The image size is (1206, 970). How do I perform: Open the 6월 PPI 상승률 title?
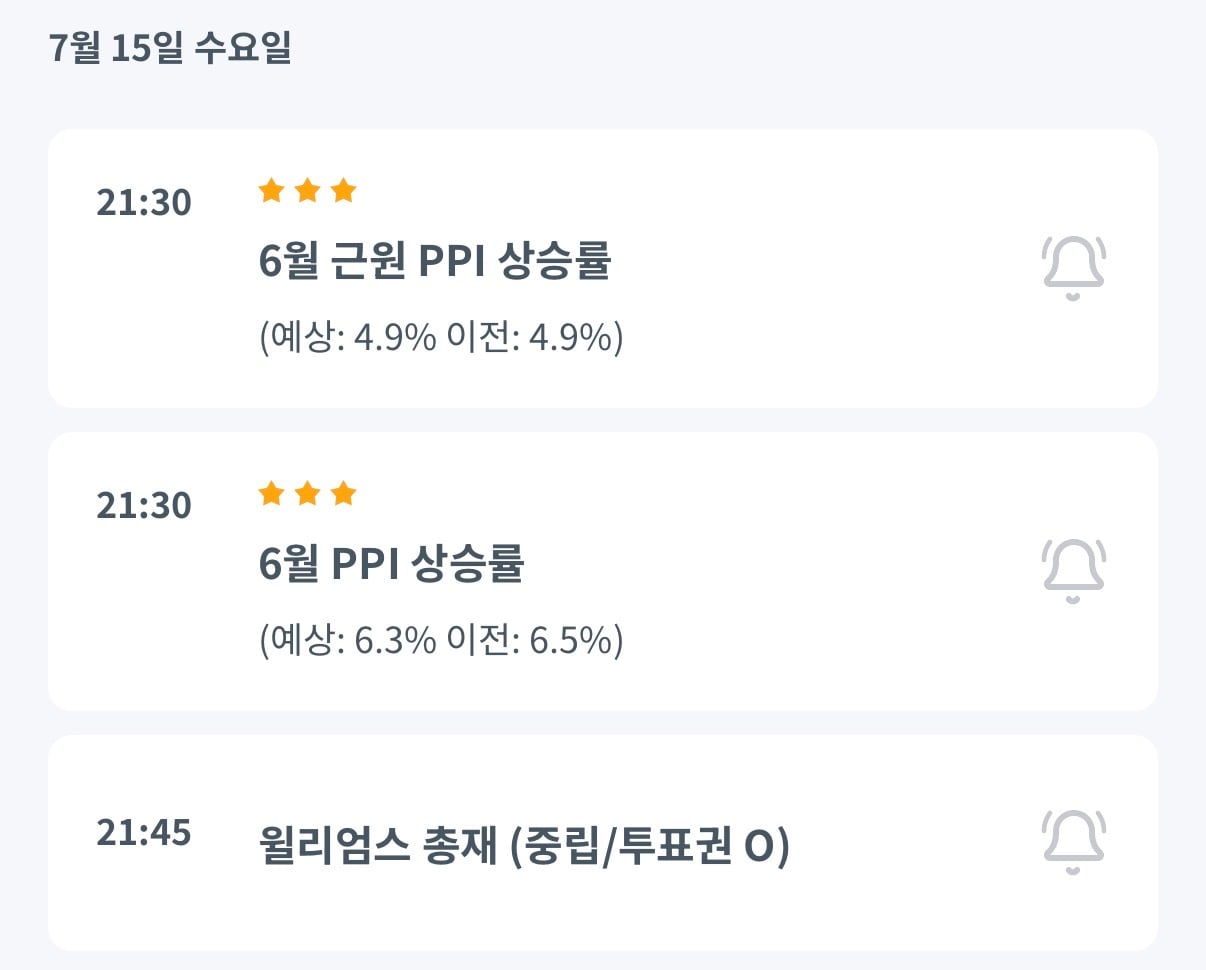click(x=391, y=565)
